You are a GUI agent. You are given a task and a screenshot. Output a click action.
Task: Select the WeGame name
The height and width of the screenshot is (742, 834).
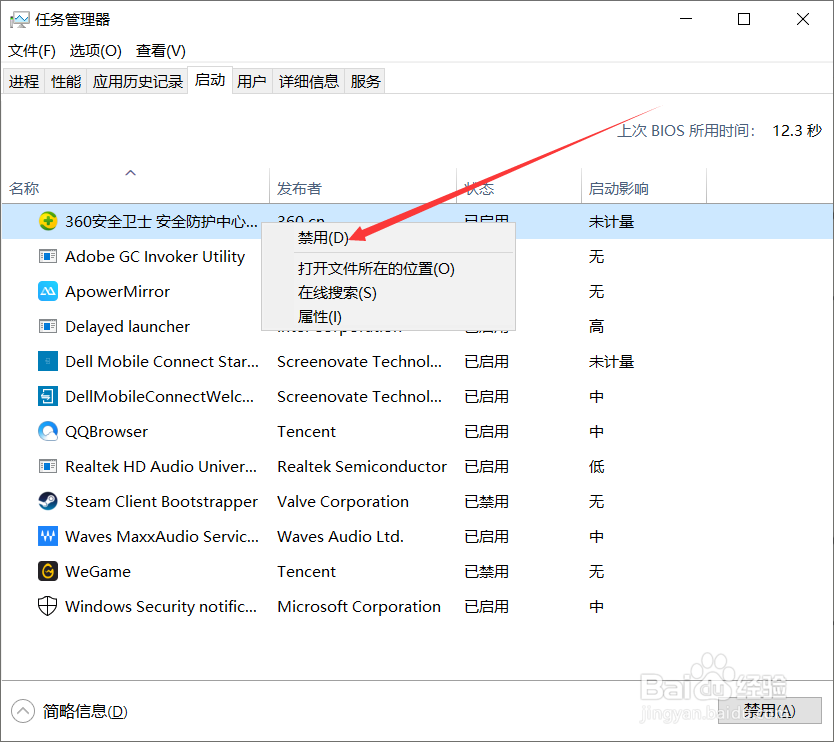98,571
